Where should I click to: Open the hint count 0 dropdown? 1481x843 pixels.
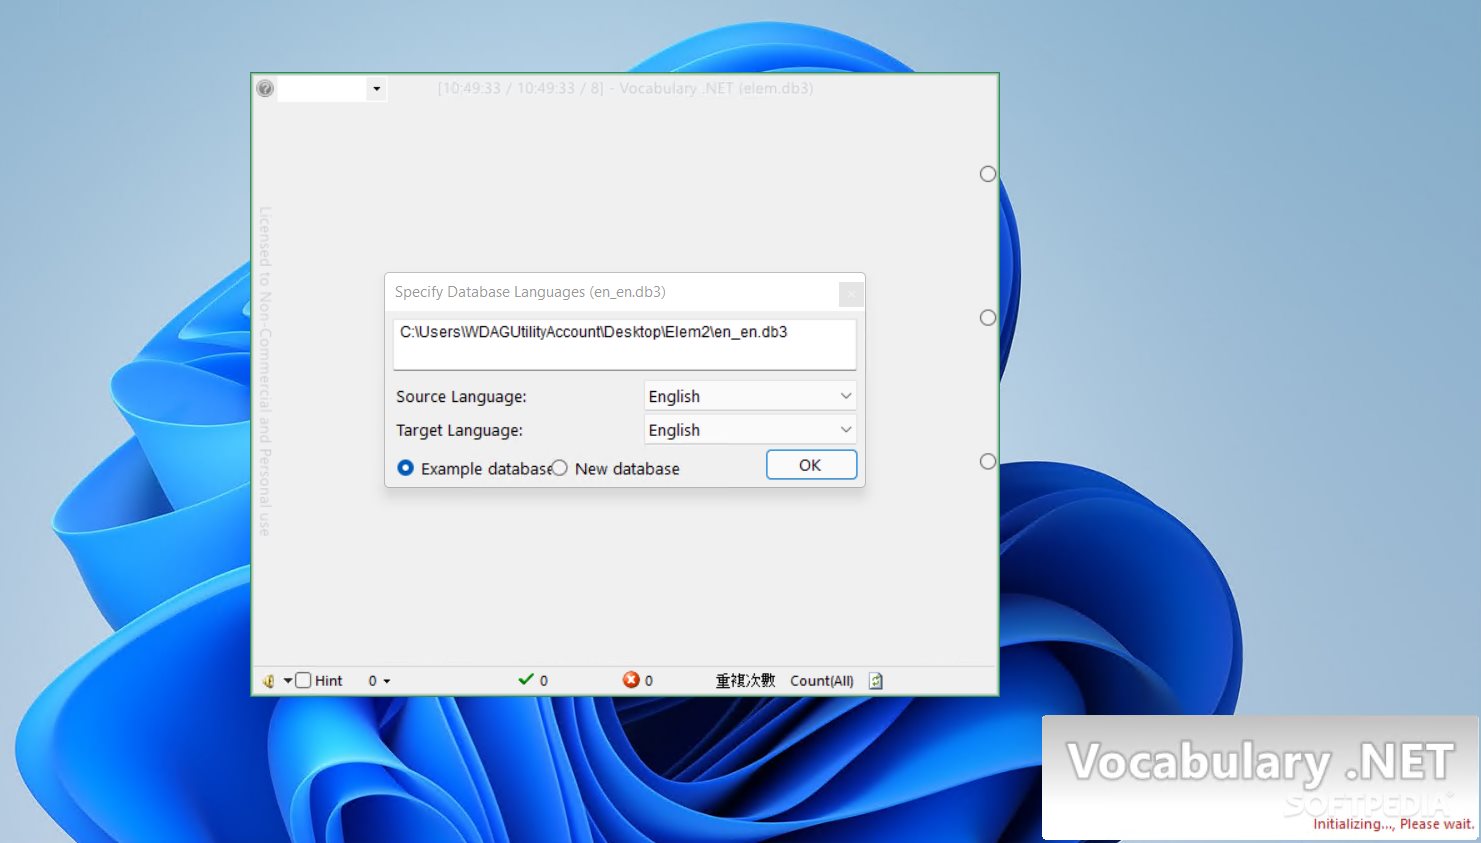[379, 681]
